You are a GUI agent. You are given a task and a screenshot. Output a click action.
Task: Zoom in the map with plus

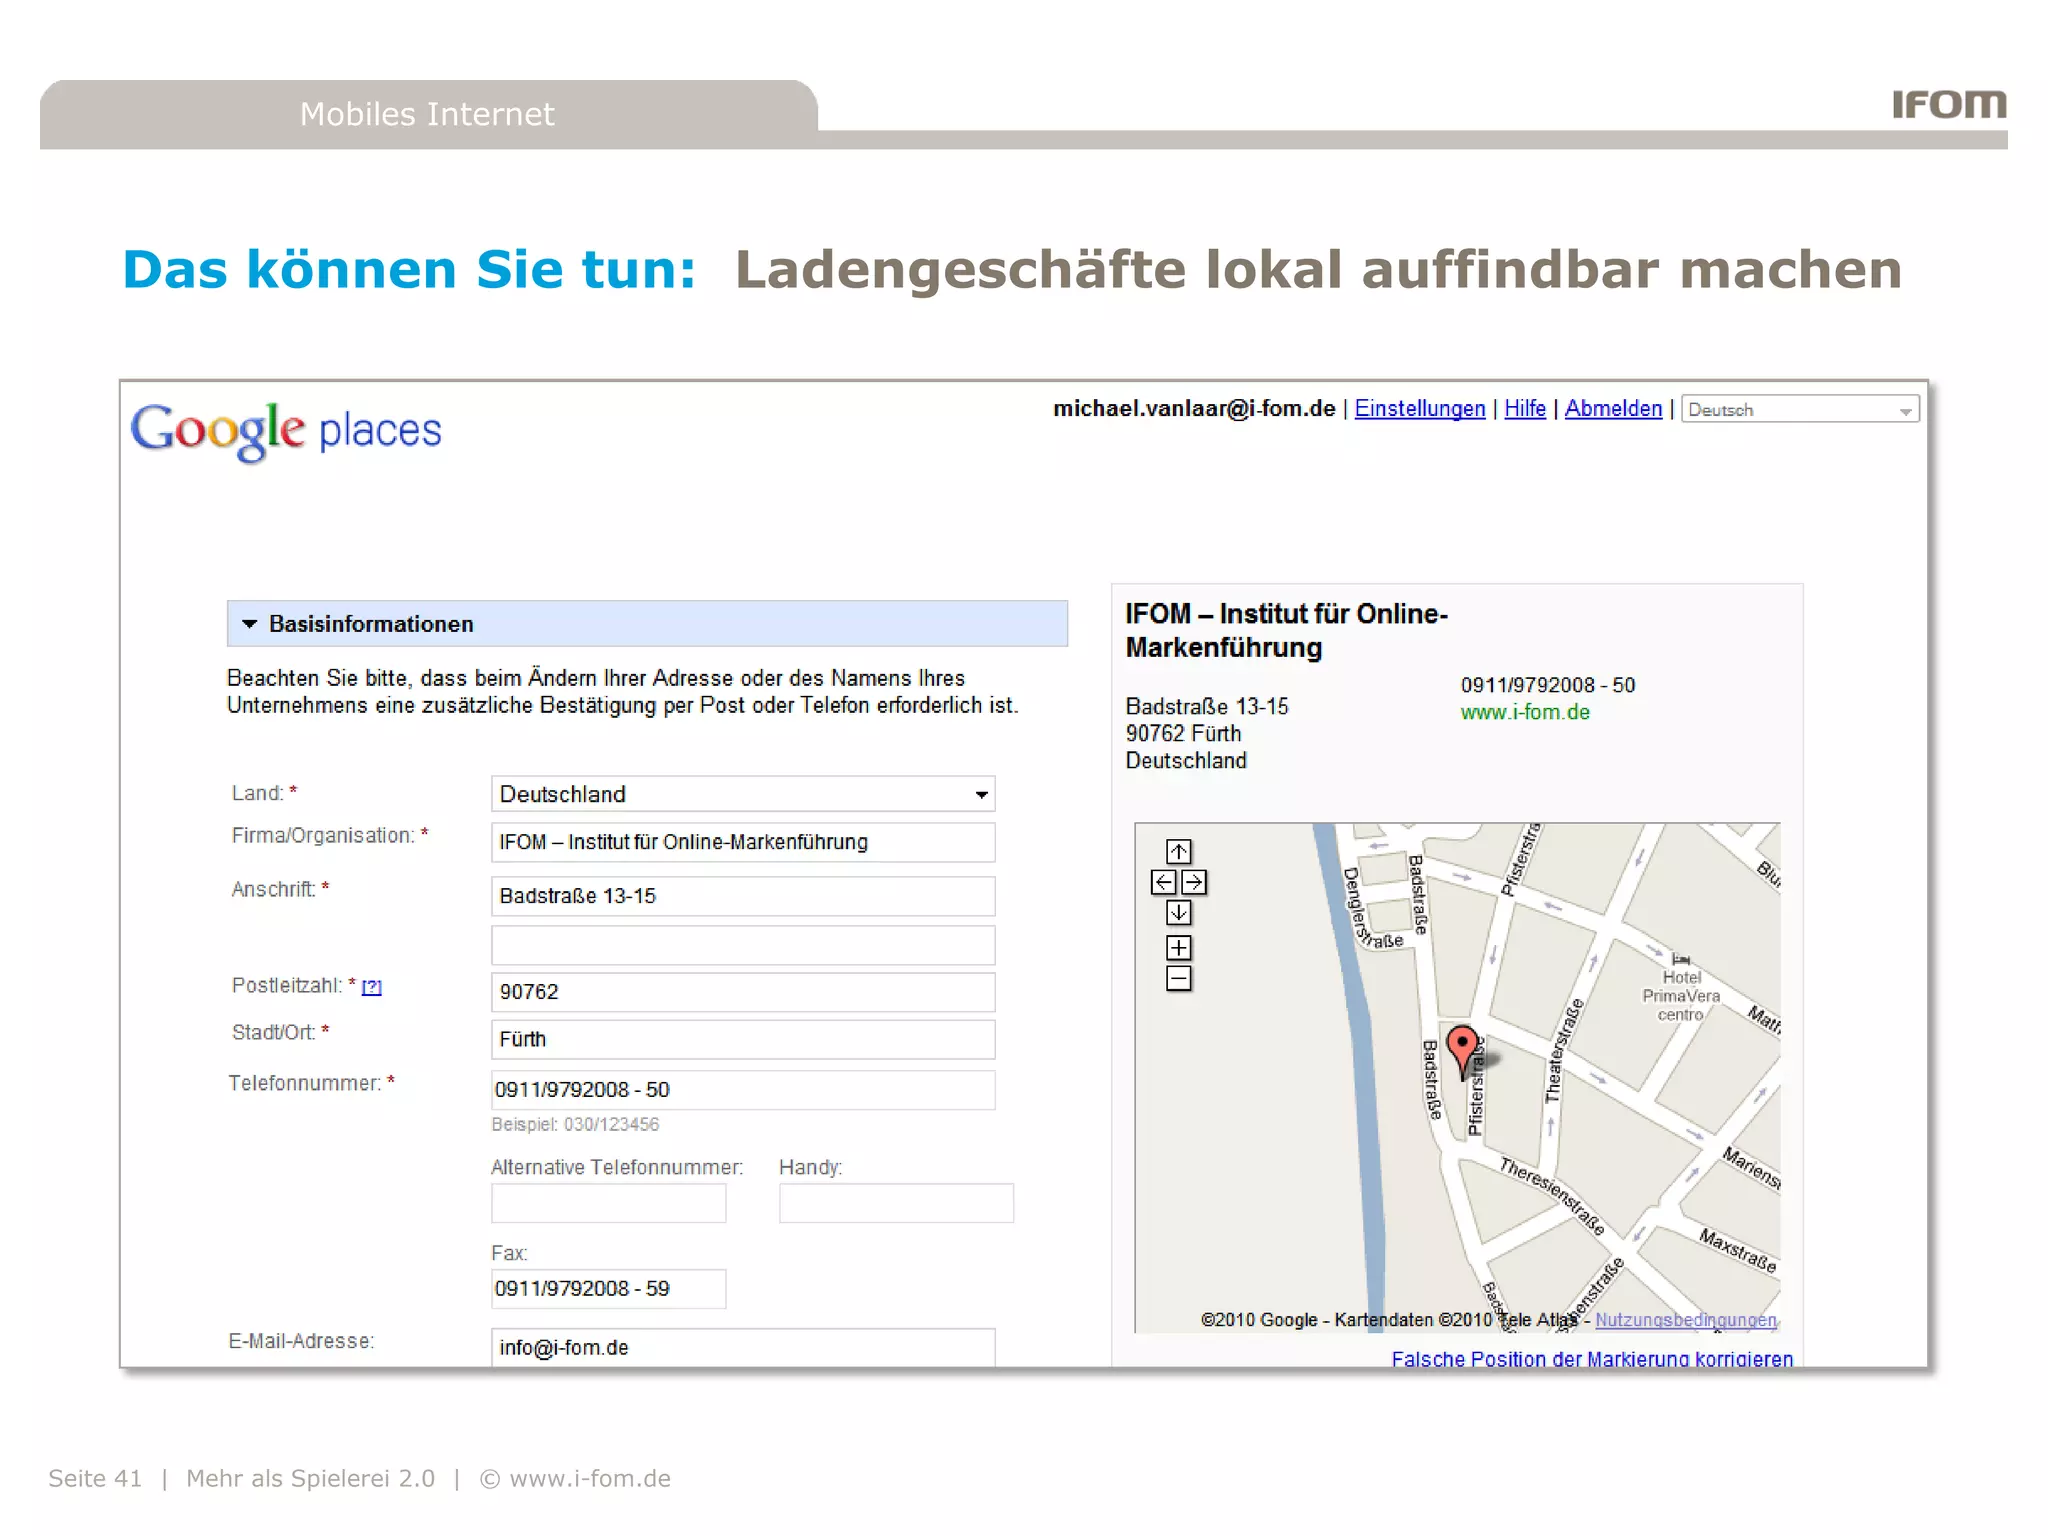(1179, 947)
